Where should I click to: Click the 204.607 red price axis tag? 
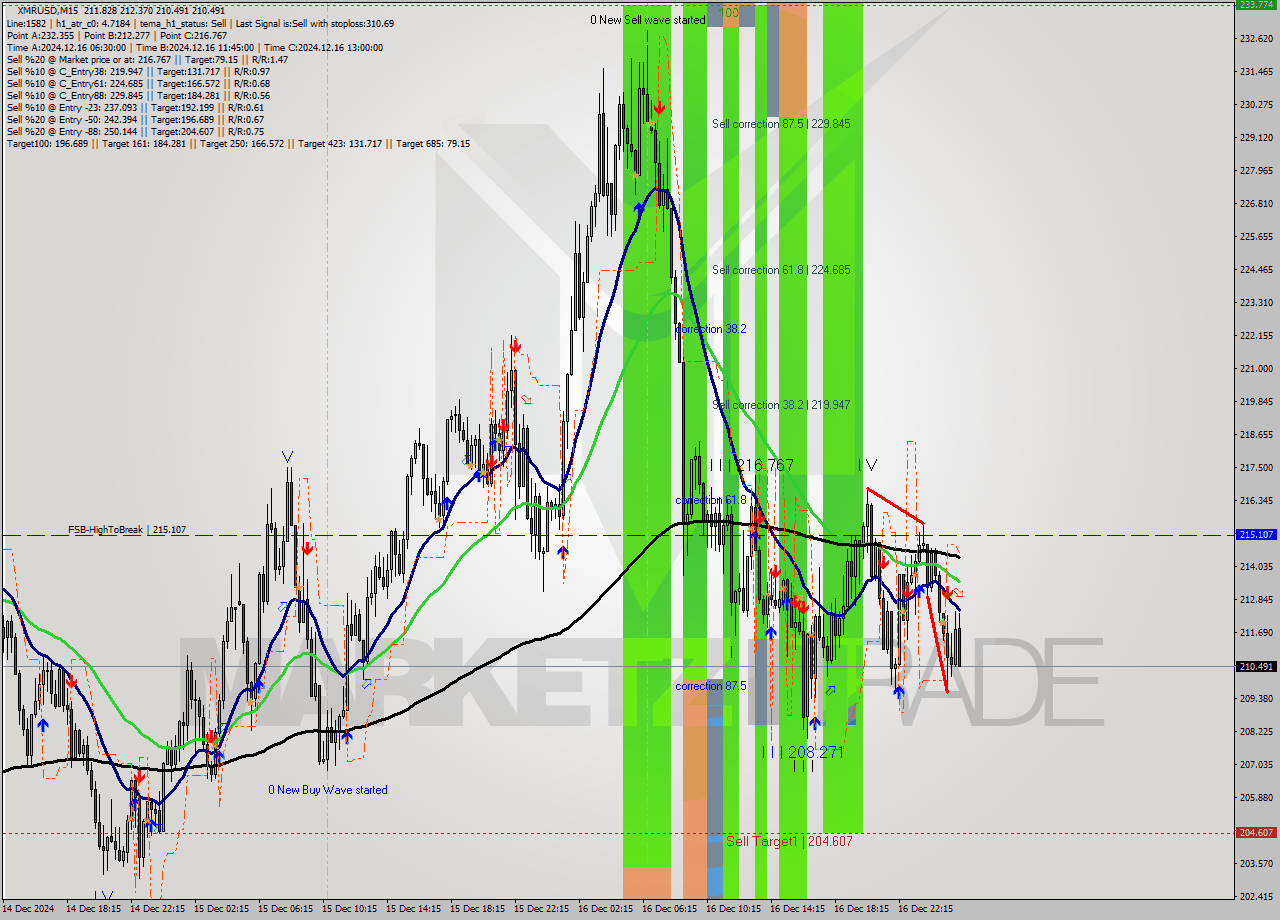click(x=1256, y=832)
